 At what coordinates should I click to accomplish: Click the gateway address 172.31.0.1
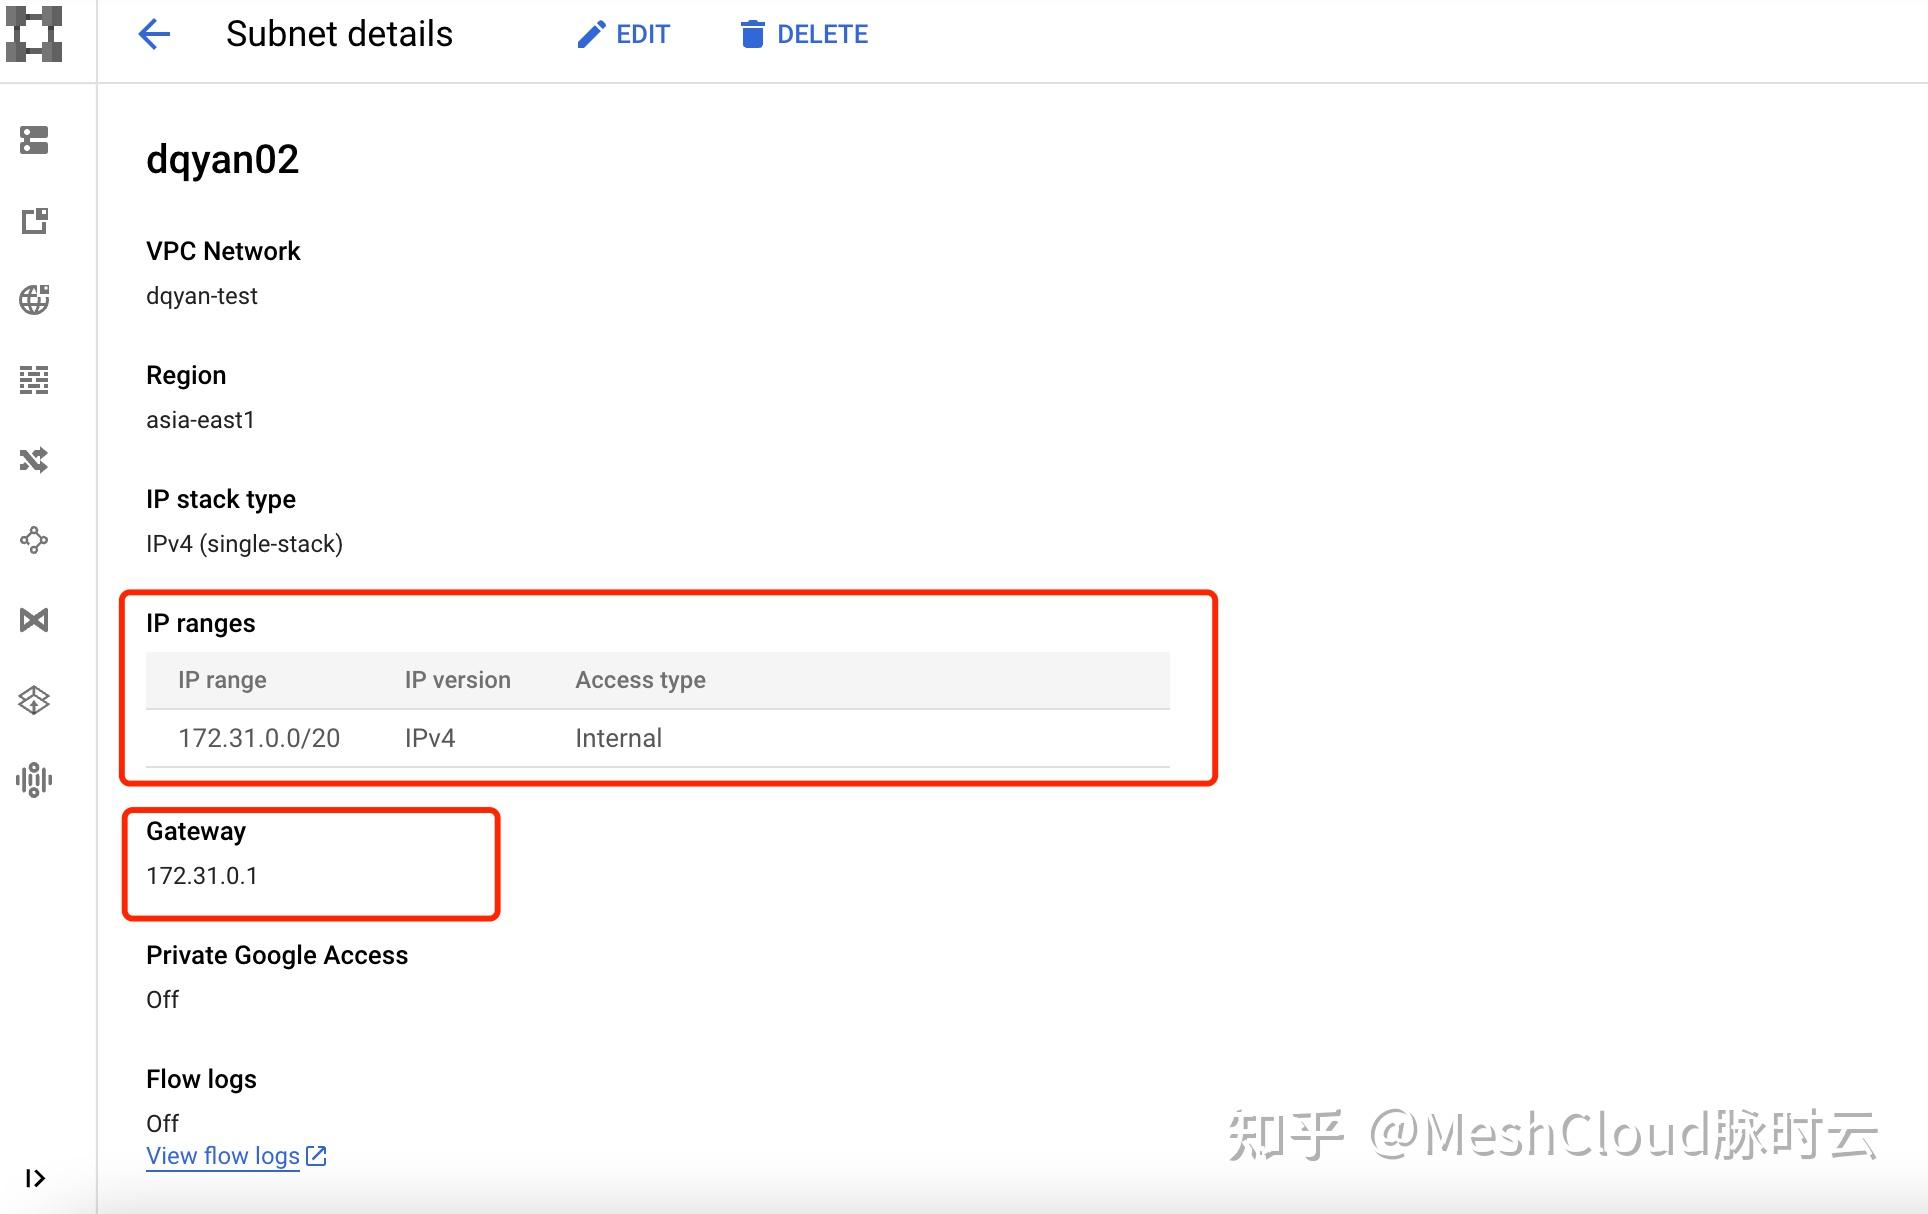click(x=202, y=876)
